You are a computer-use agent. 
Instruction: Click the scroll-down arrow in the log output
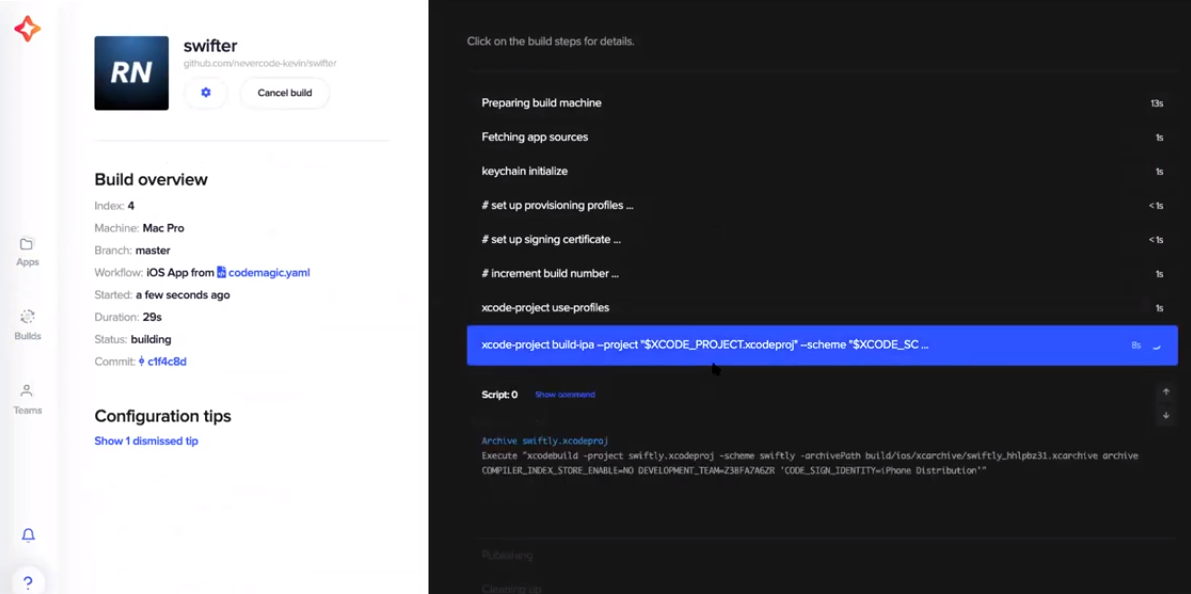pyautogui.click(x=1166, y=414)
